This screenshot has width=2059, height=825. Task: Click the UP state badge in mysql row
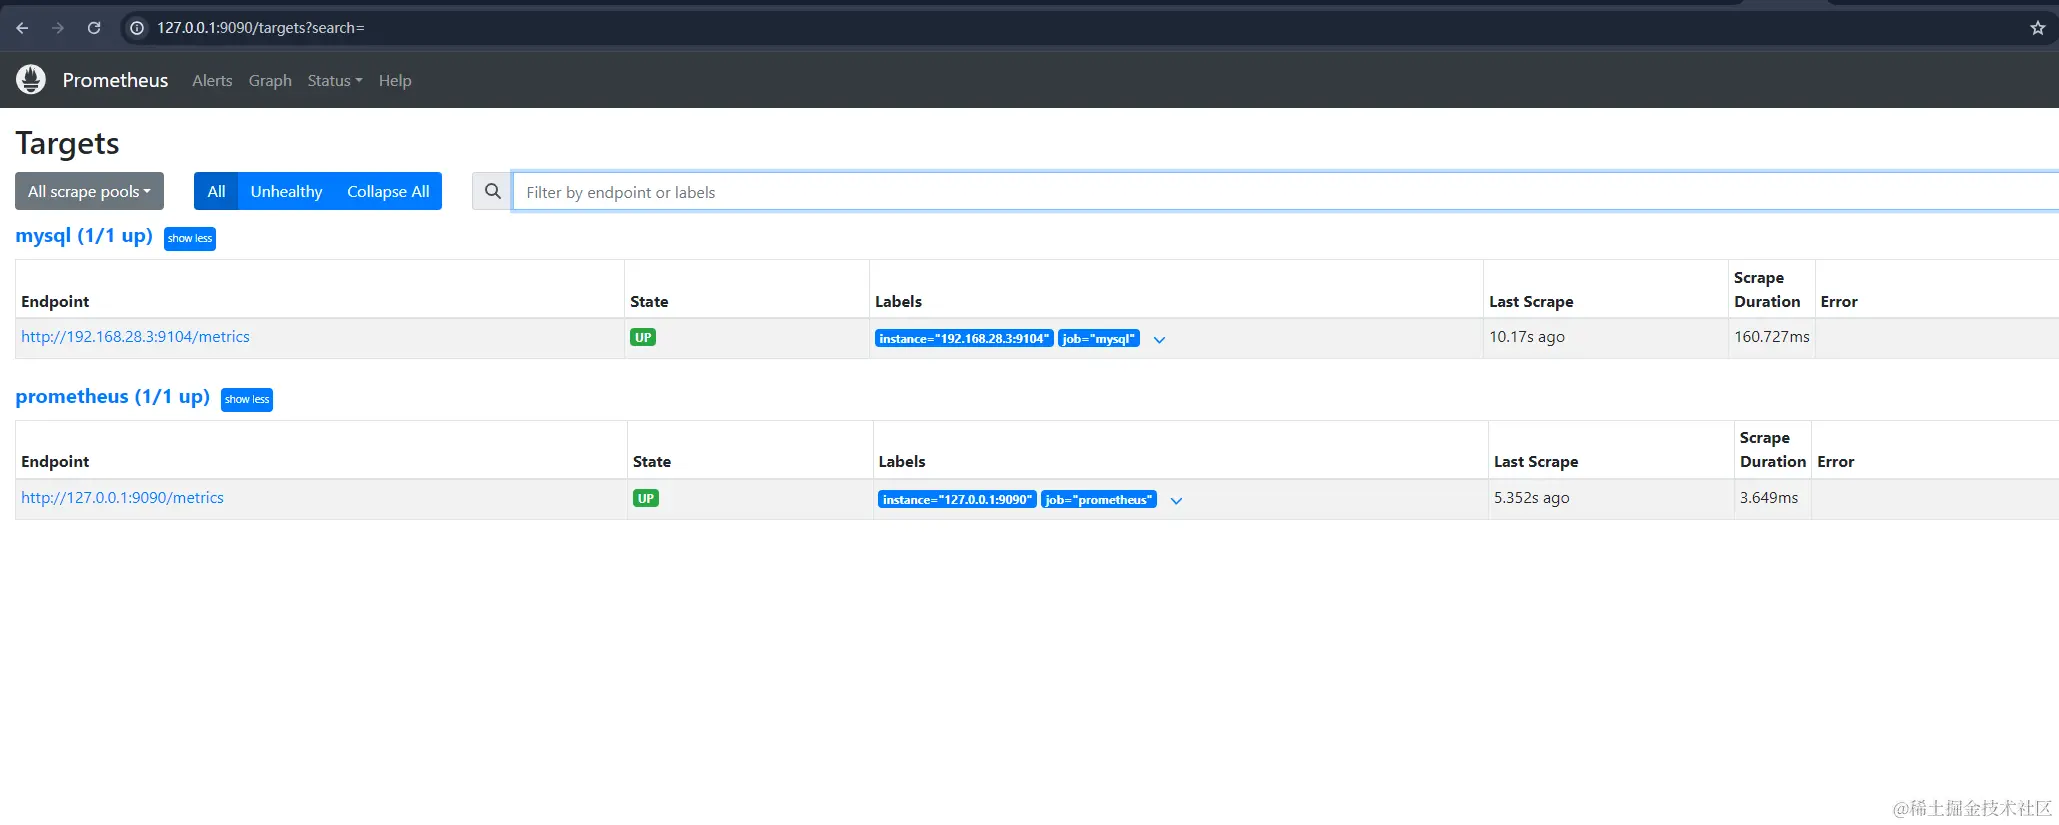pyautogui.click(x=643, y=338)
